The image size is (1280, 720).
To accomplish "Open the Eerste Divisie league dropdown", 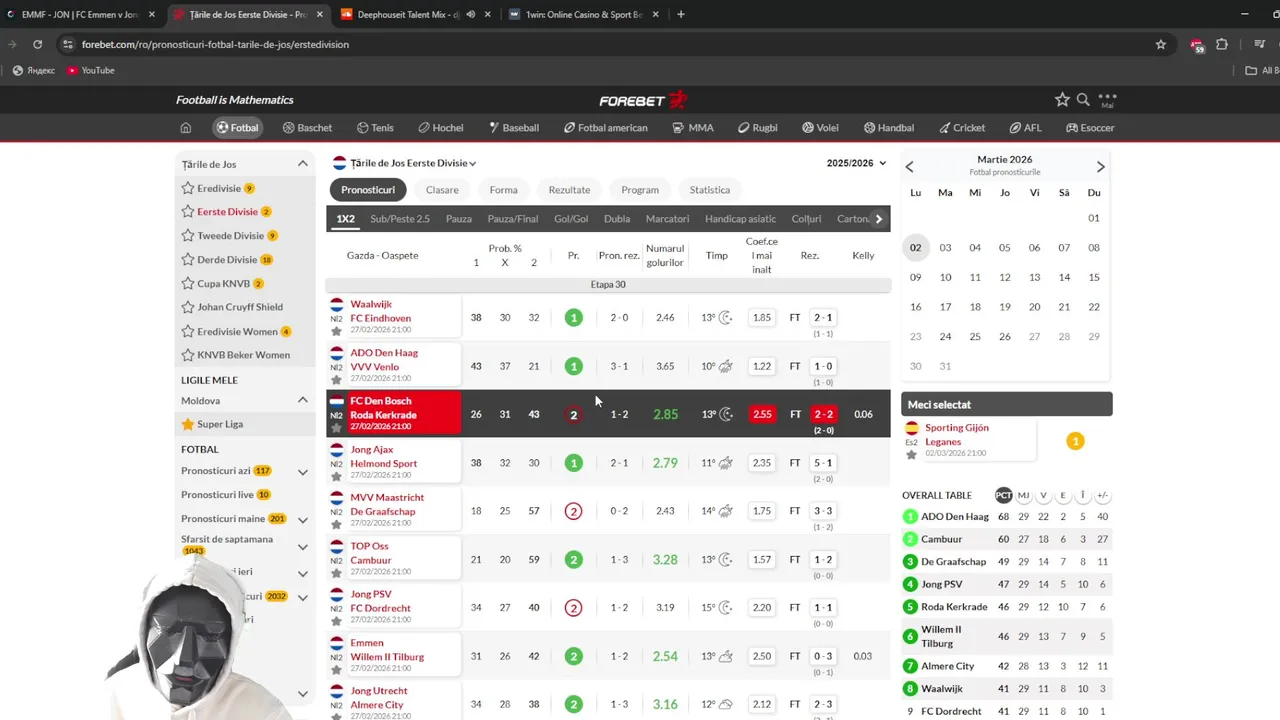I will click(x=413, y=163).
